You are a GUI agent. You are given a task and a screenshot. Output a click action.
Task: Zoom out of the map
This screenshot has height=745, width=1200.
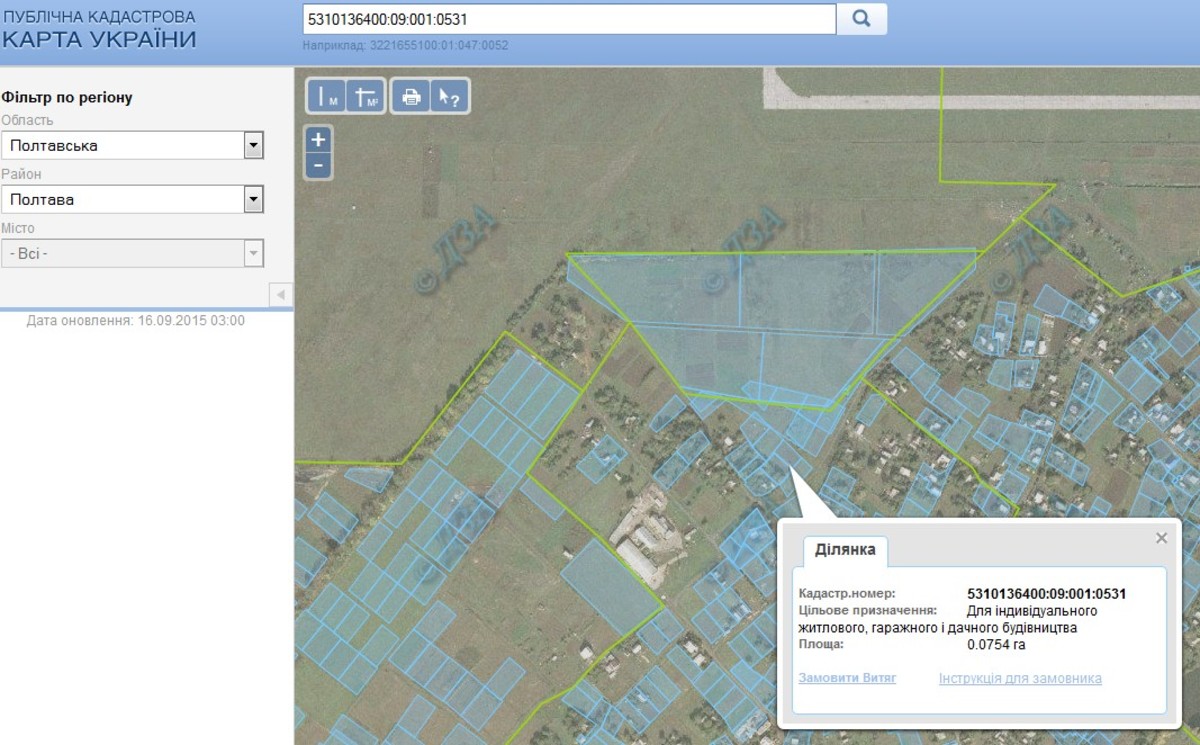pos(318,165)
